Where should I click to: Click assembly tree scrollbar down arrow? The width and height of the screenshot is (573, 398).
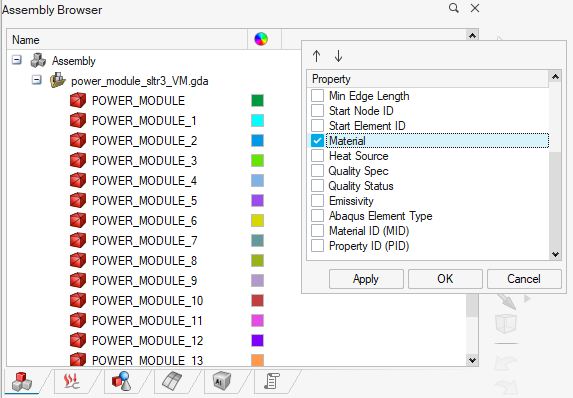point(472,360)
